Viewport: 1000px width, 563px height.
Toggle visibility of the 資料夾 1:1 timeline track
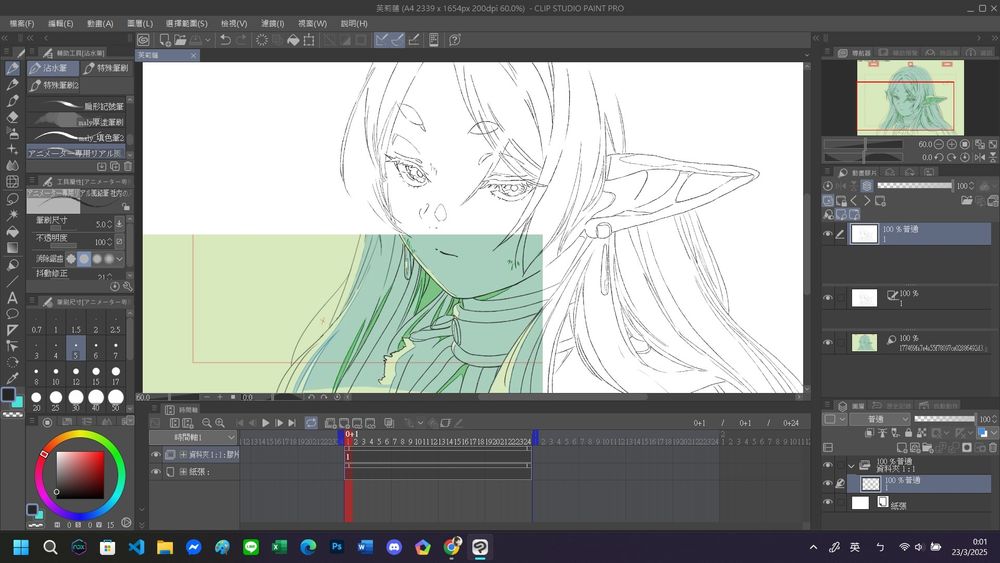(x=155, y=455)
